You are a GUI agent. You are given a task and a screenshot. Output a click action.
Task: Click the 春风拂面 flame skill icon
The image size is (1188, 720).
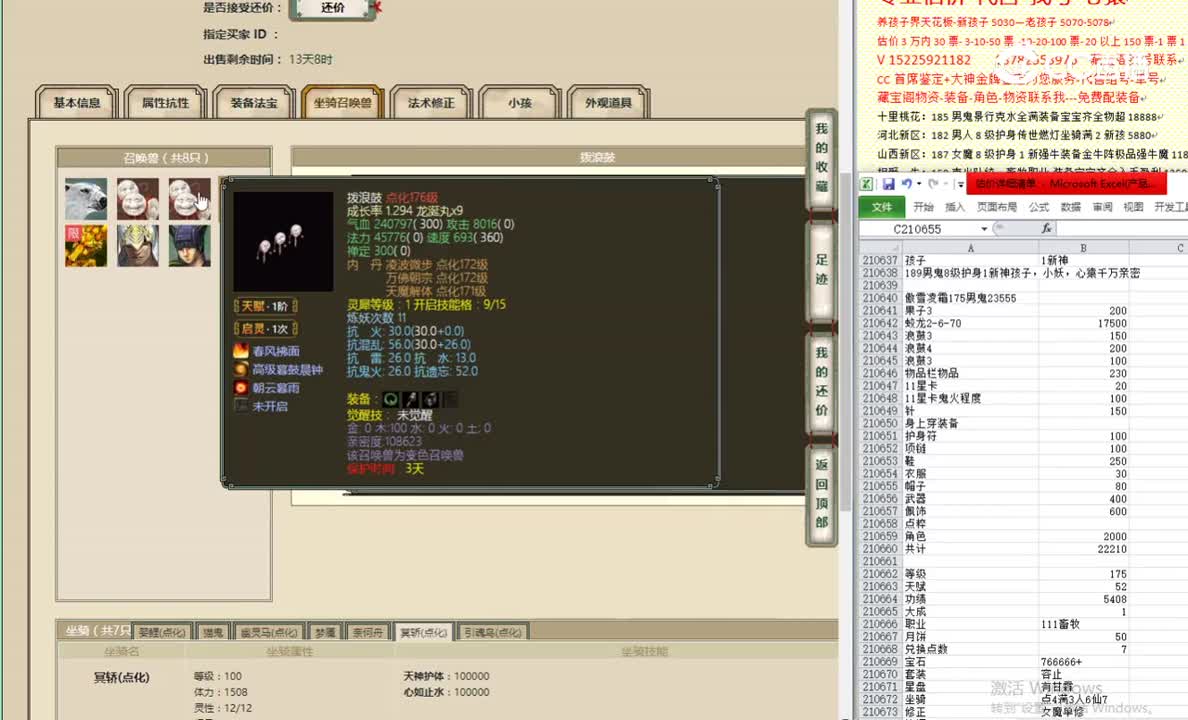(x=241, y=351)
